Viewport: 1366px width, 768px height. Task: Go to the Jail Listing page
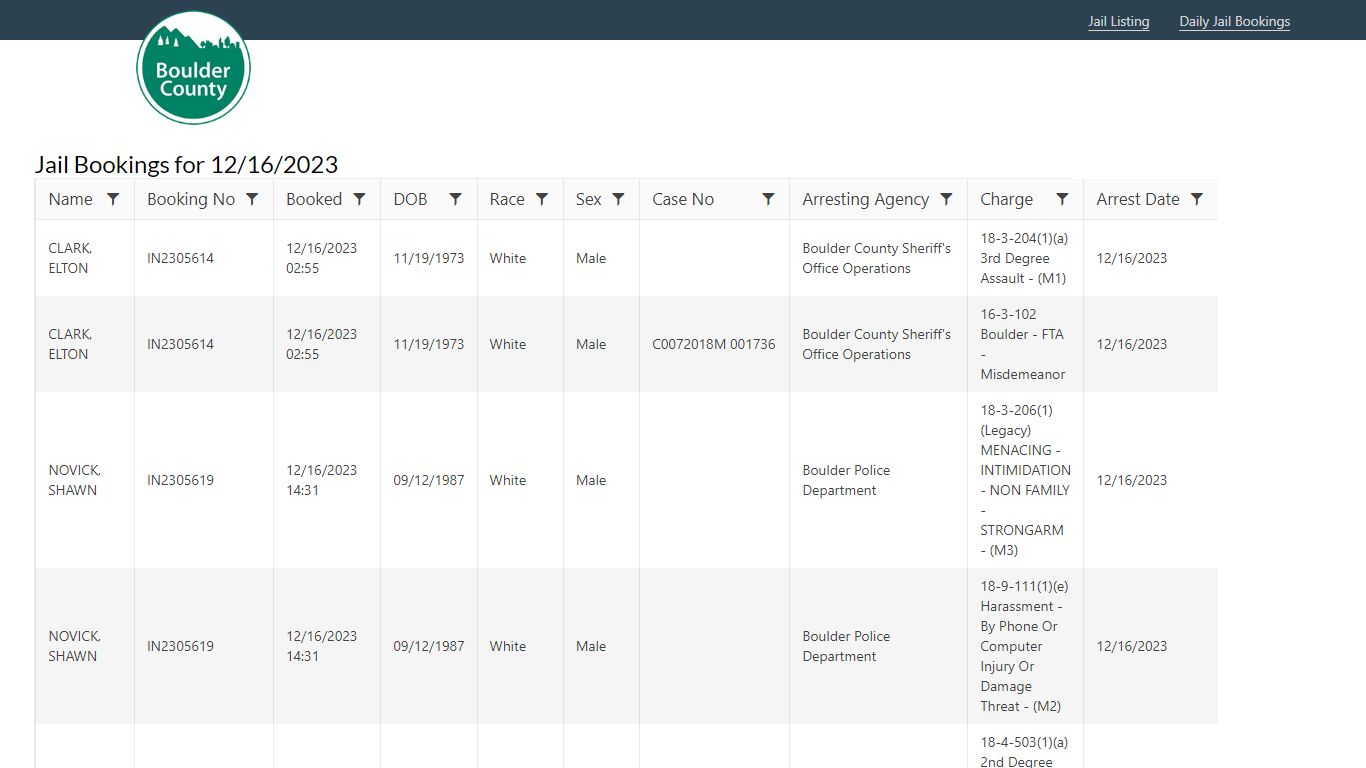pos(1119,21)
